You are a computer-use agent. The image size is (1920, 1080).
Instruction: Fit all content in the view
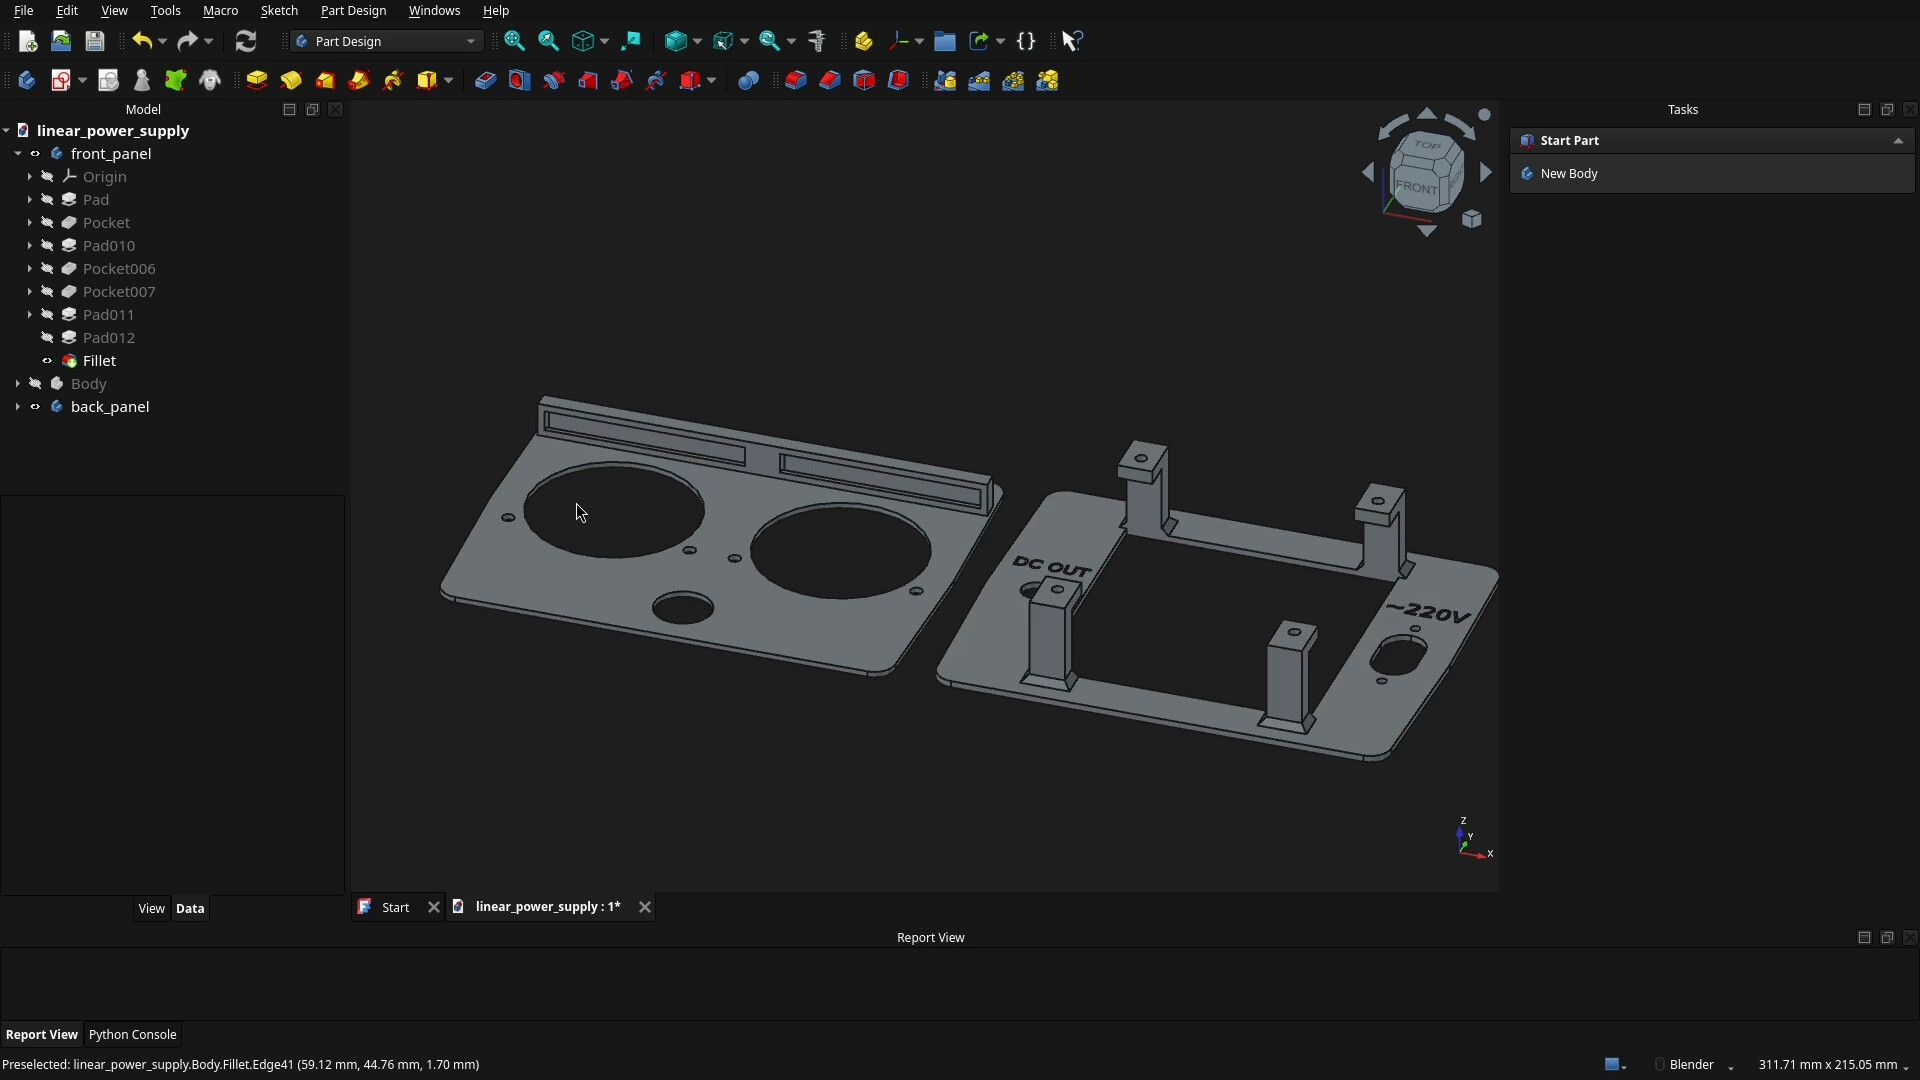(x=515, y=41)
